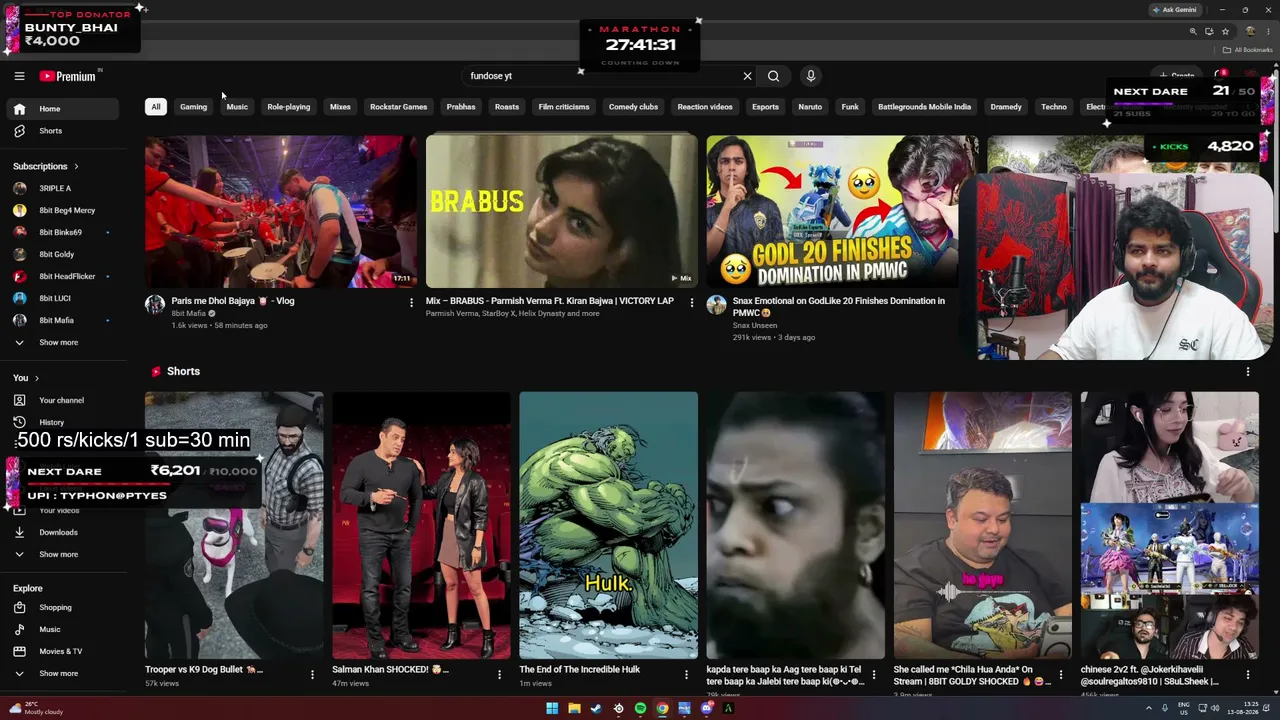This screenshot has height=720, width=1280.
Task: Play the Salman Khan short thumbnail
Action: 421,525
